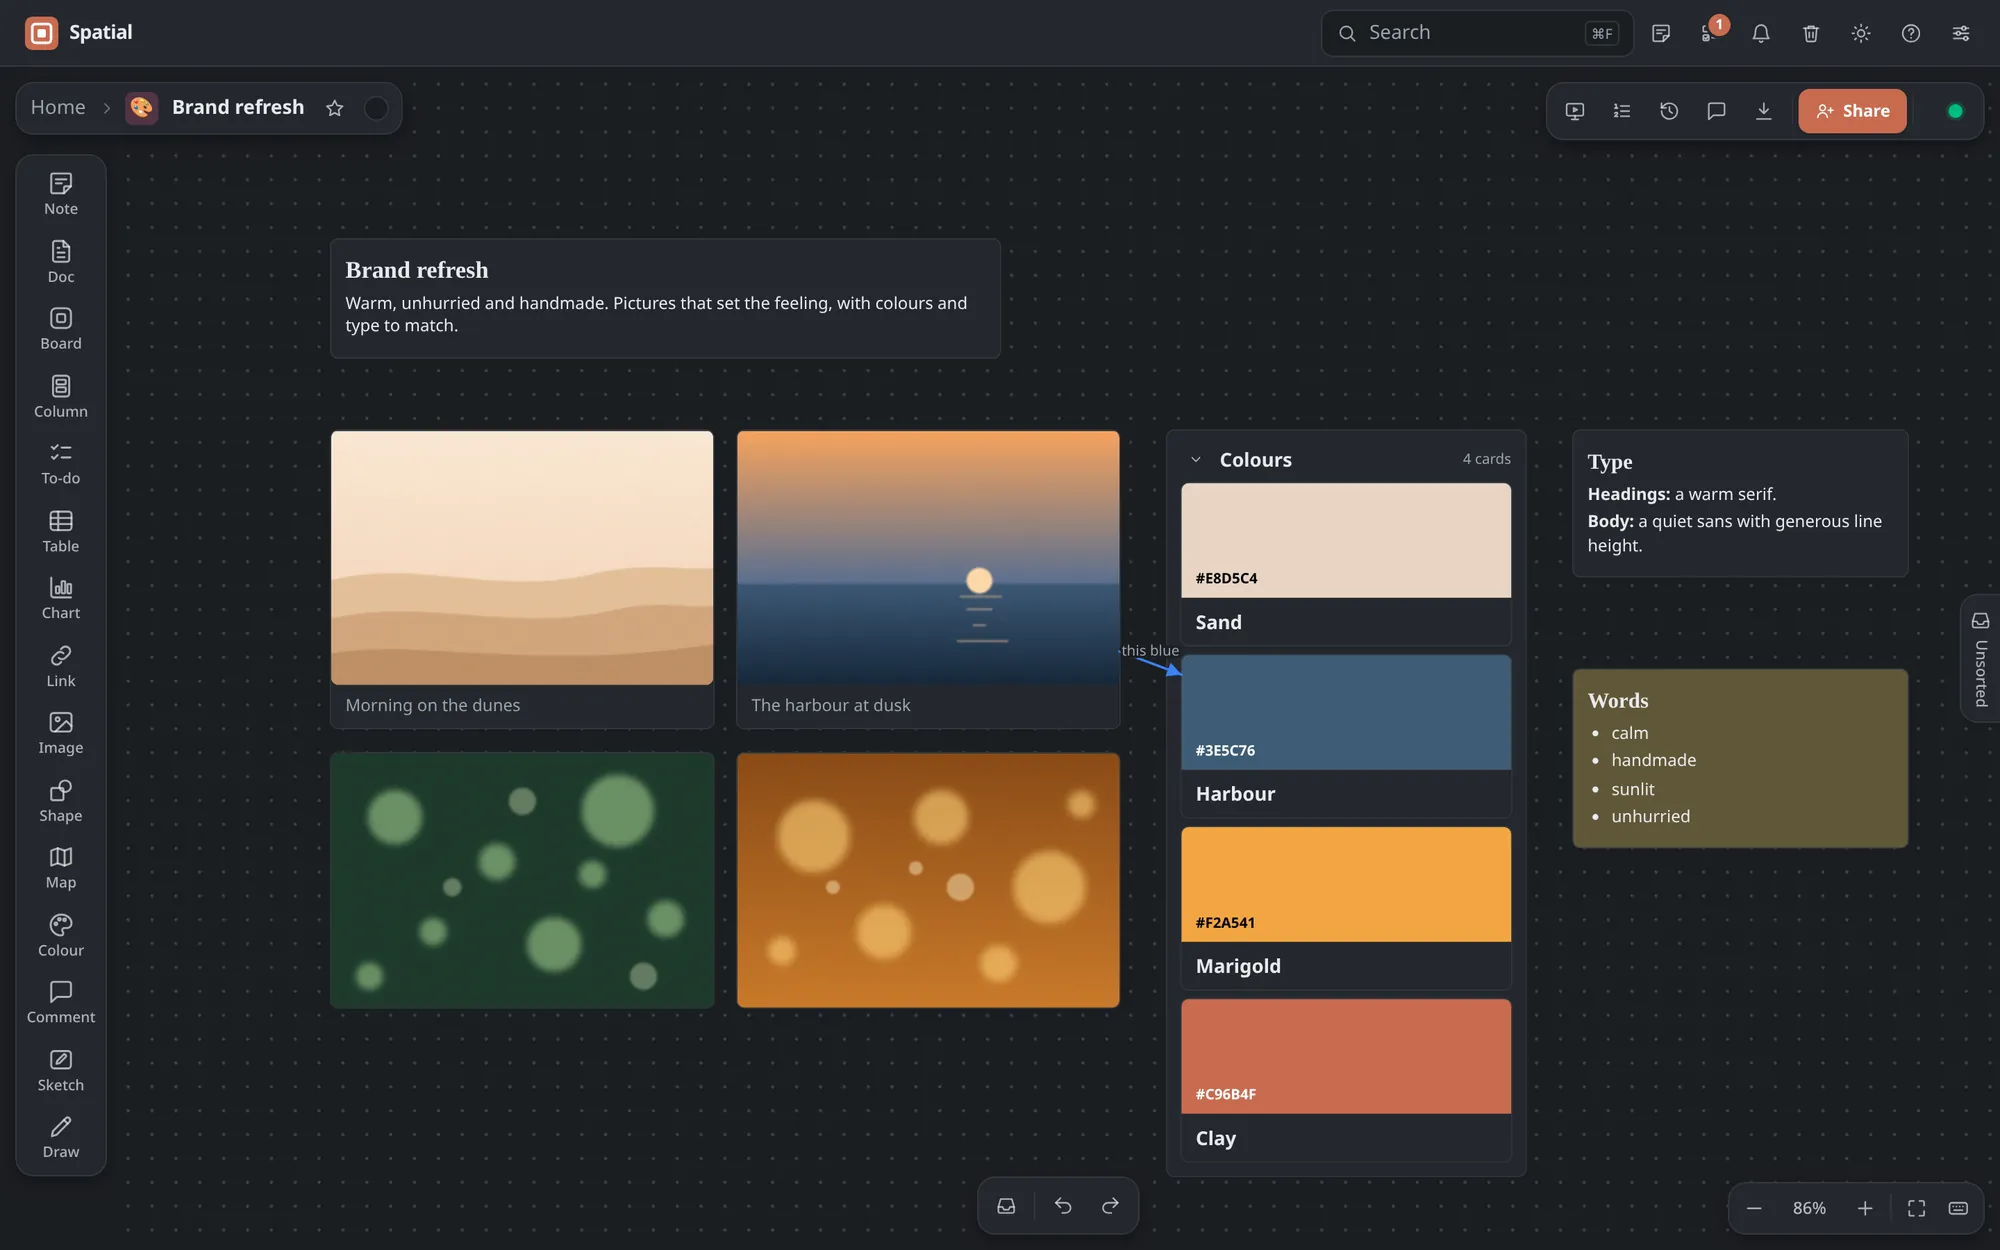Screen dimensions: 2000x1250
Task: Open the board outline list icon
Action: pos(1622,111)
